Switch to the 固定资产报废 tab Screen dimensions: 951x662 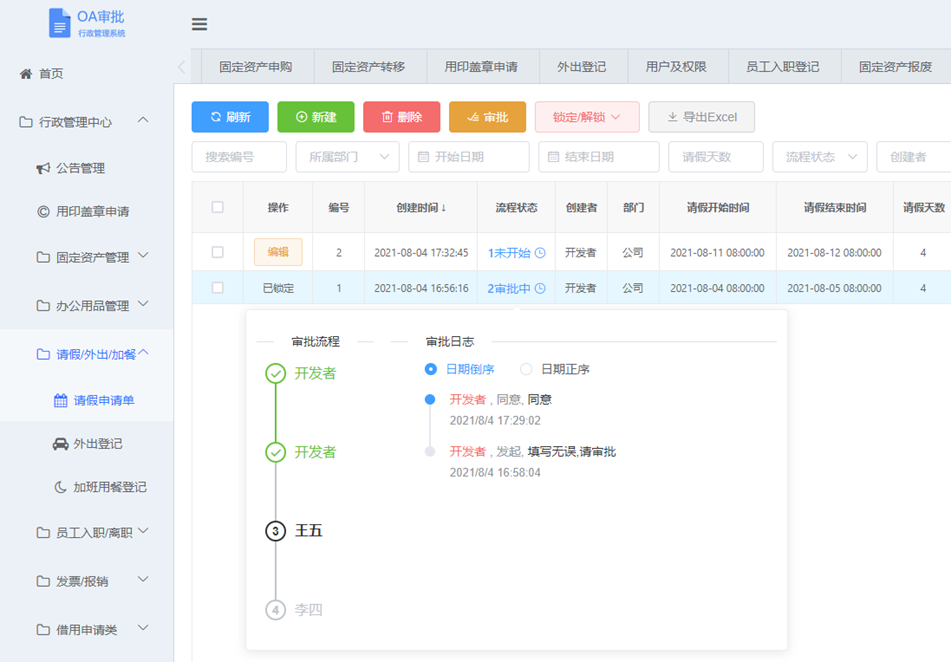pyautogui.click(x=896, y=67)
